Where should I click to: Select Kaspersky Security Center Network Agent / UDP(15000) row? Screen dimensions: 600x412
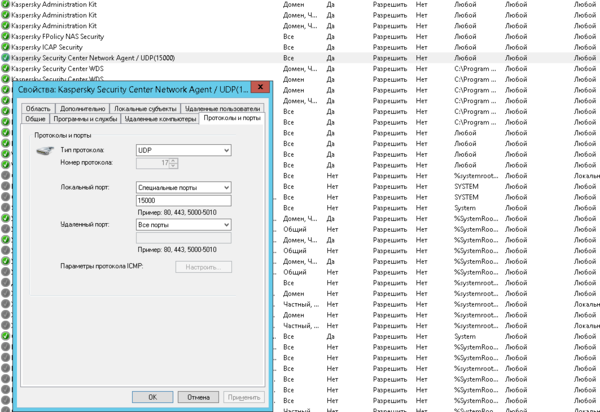(x=300, y=58)
